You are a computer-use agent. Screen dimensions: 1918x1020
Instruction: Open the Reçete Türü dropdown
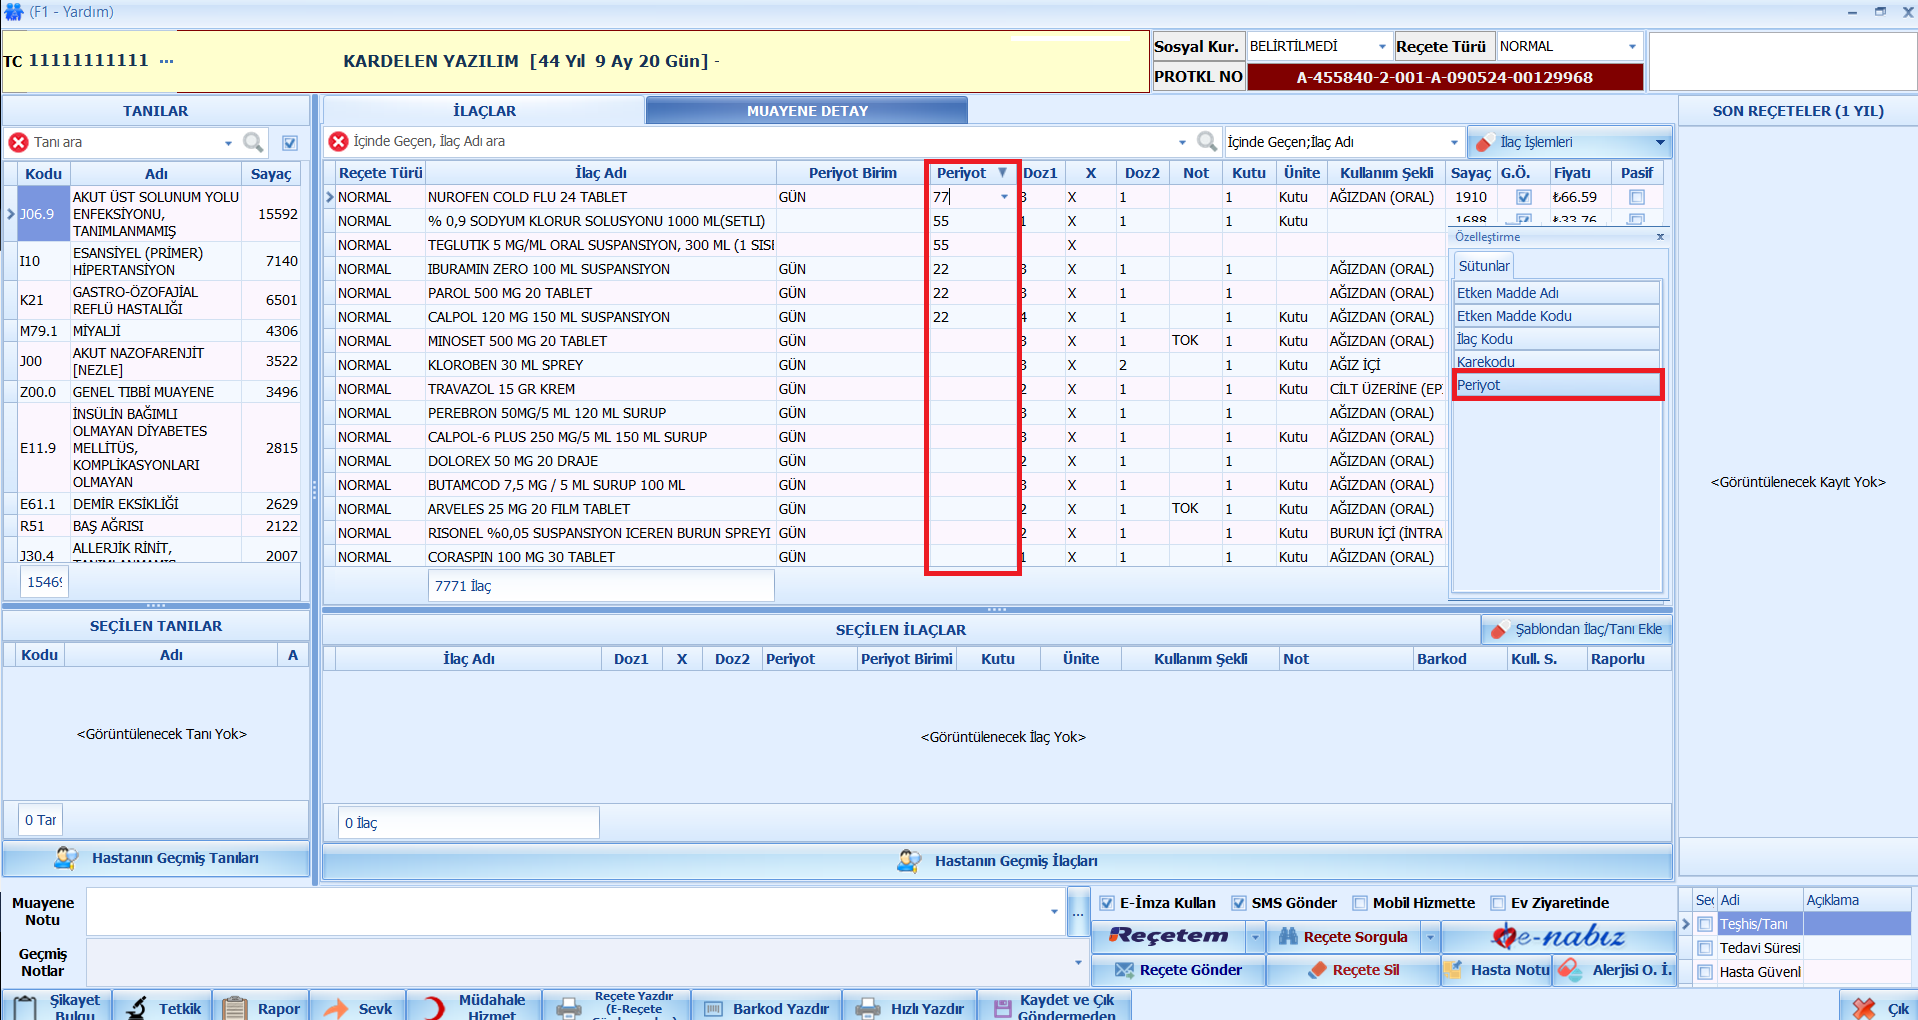(x=1632, y=47)
